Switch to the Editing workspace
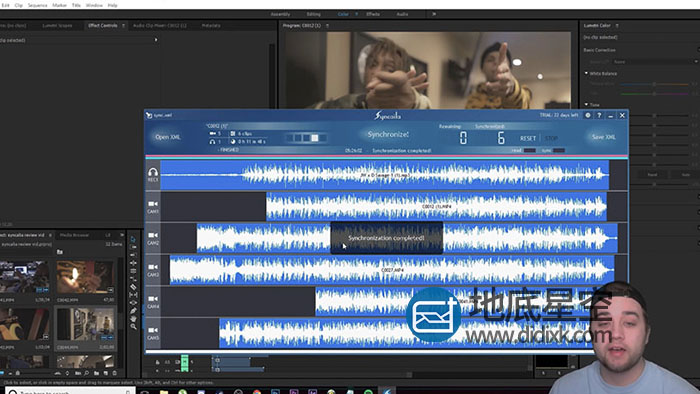Screen dimensions: 700x394 click(313, 14)
